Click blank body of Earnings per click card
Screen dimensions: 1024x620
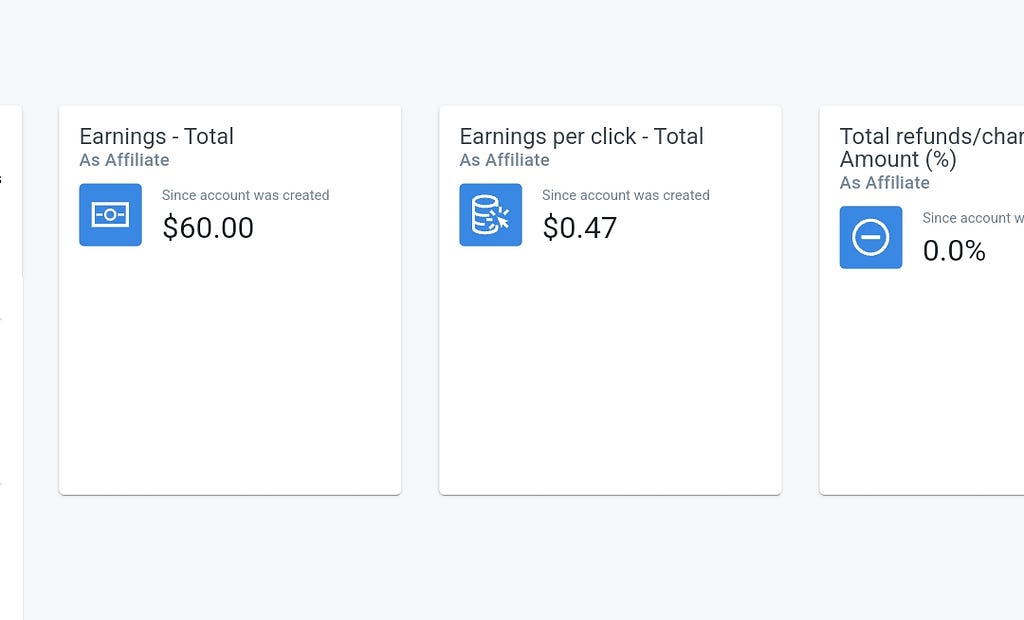(610, 372)
